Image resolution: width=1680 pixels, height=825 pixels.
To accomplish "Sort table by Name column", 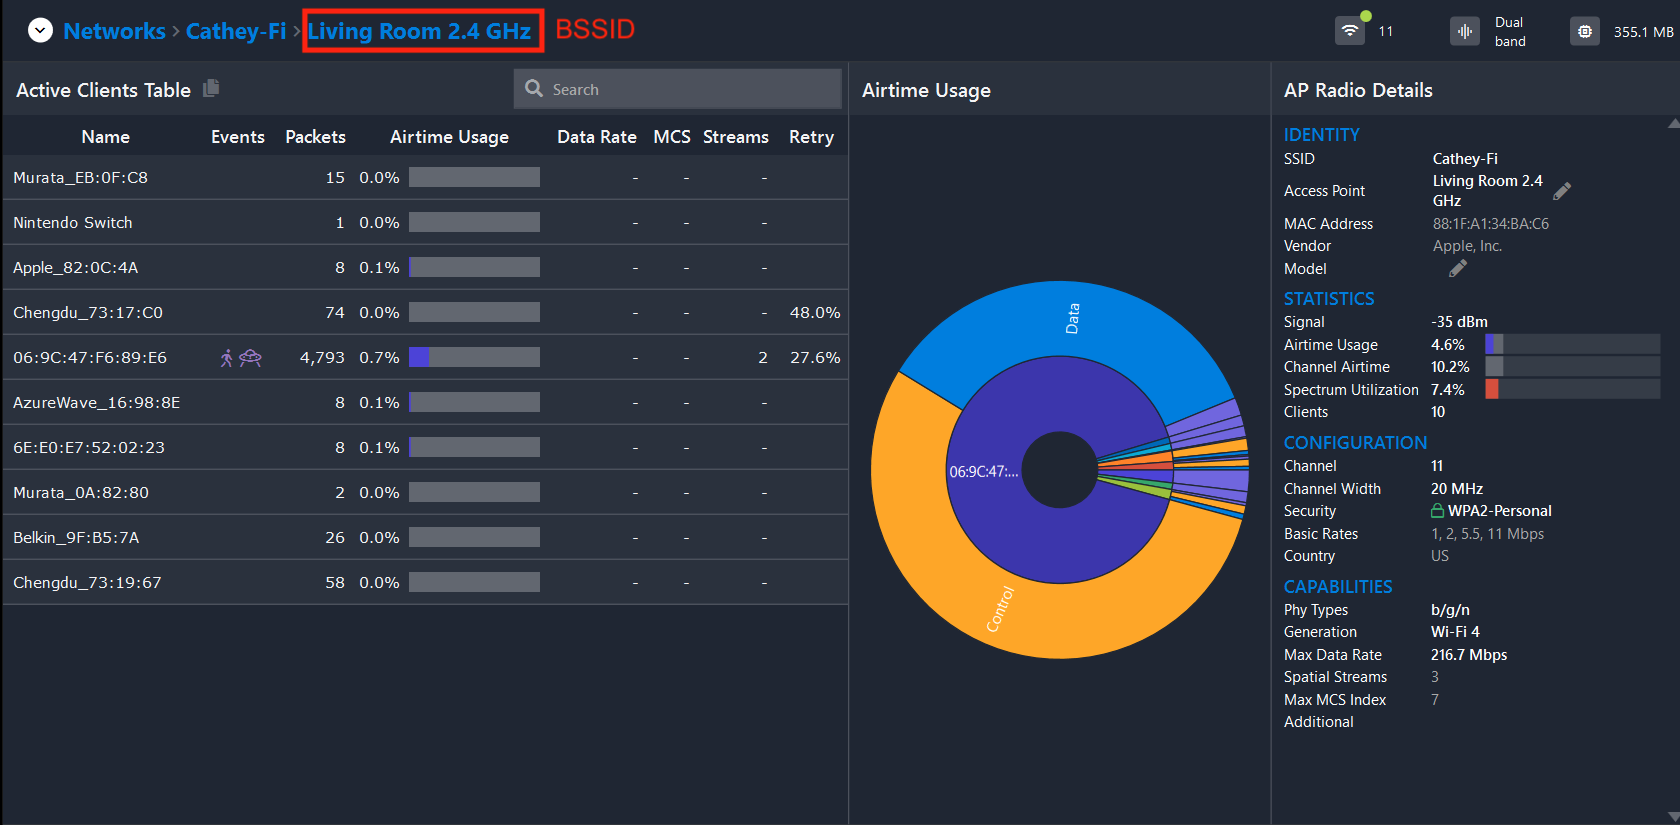I will pos(105,137).
